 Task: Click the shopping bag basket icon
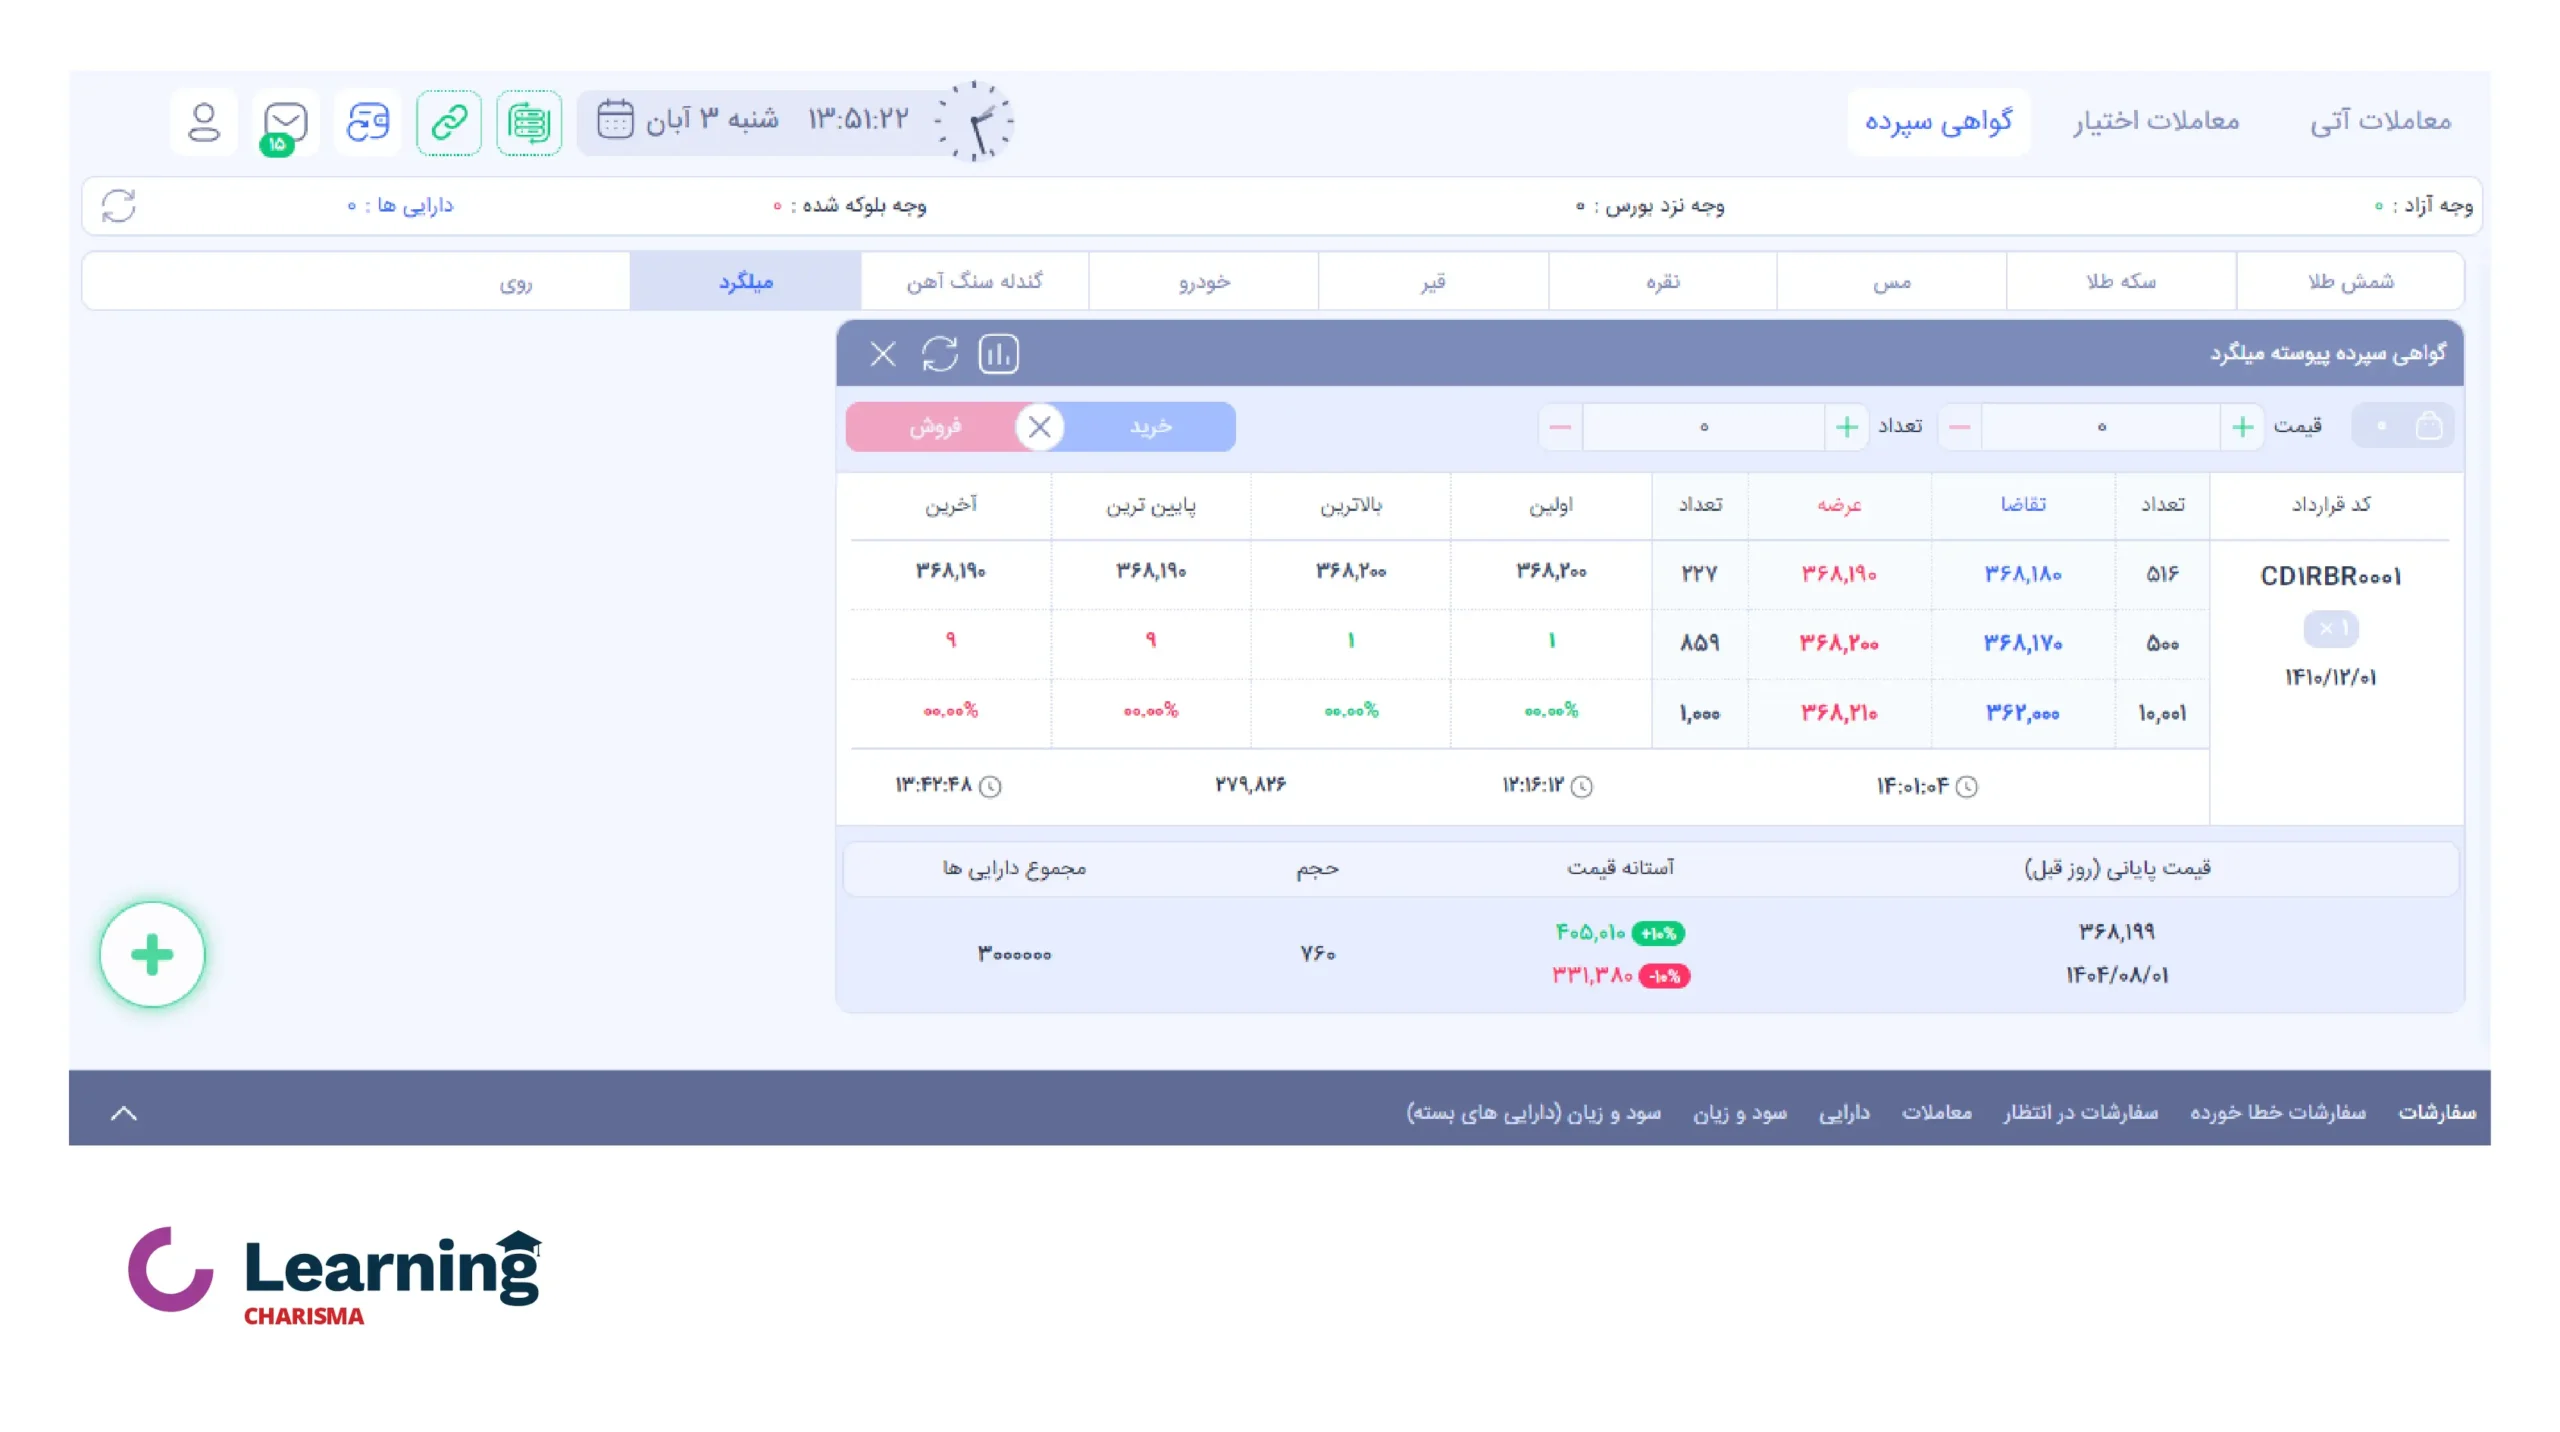click(x=2428, y=427)
